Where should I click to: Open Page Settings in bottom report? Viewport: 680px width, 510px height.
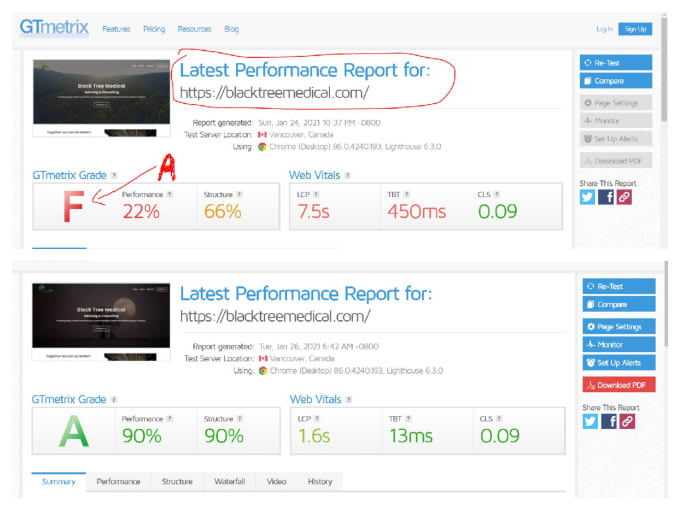click(619, 327)
